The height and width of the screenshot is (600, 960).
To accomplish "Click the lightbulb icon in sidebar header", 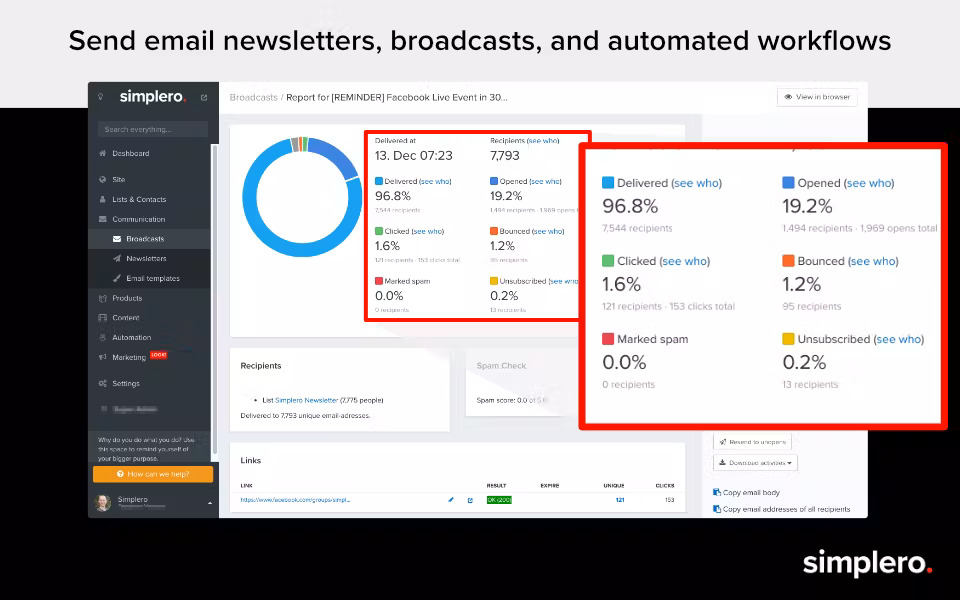I will (100, 97).
